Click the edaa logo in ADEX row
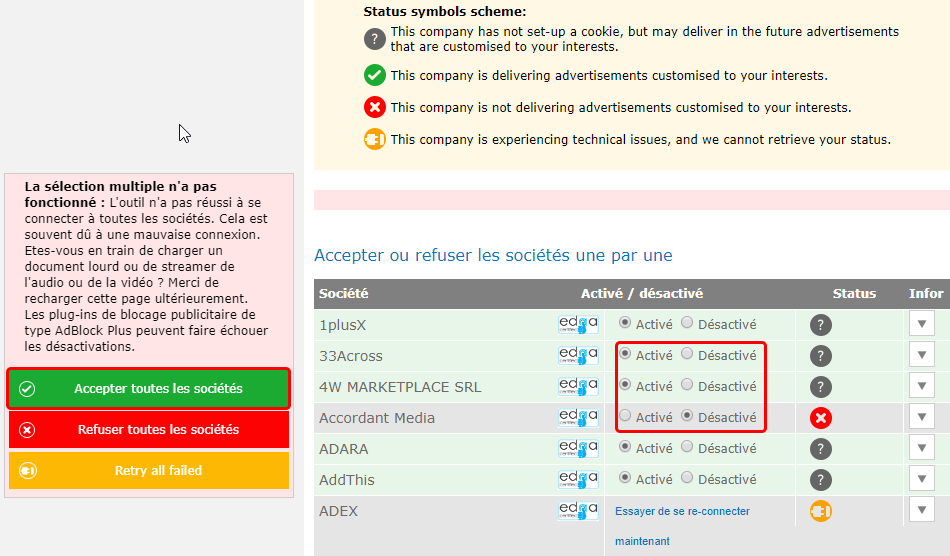The height and width of the screenshot is (556, 950). coord(577,511)
